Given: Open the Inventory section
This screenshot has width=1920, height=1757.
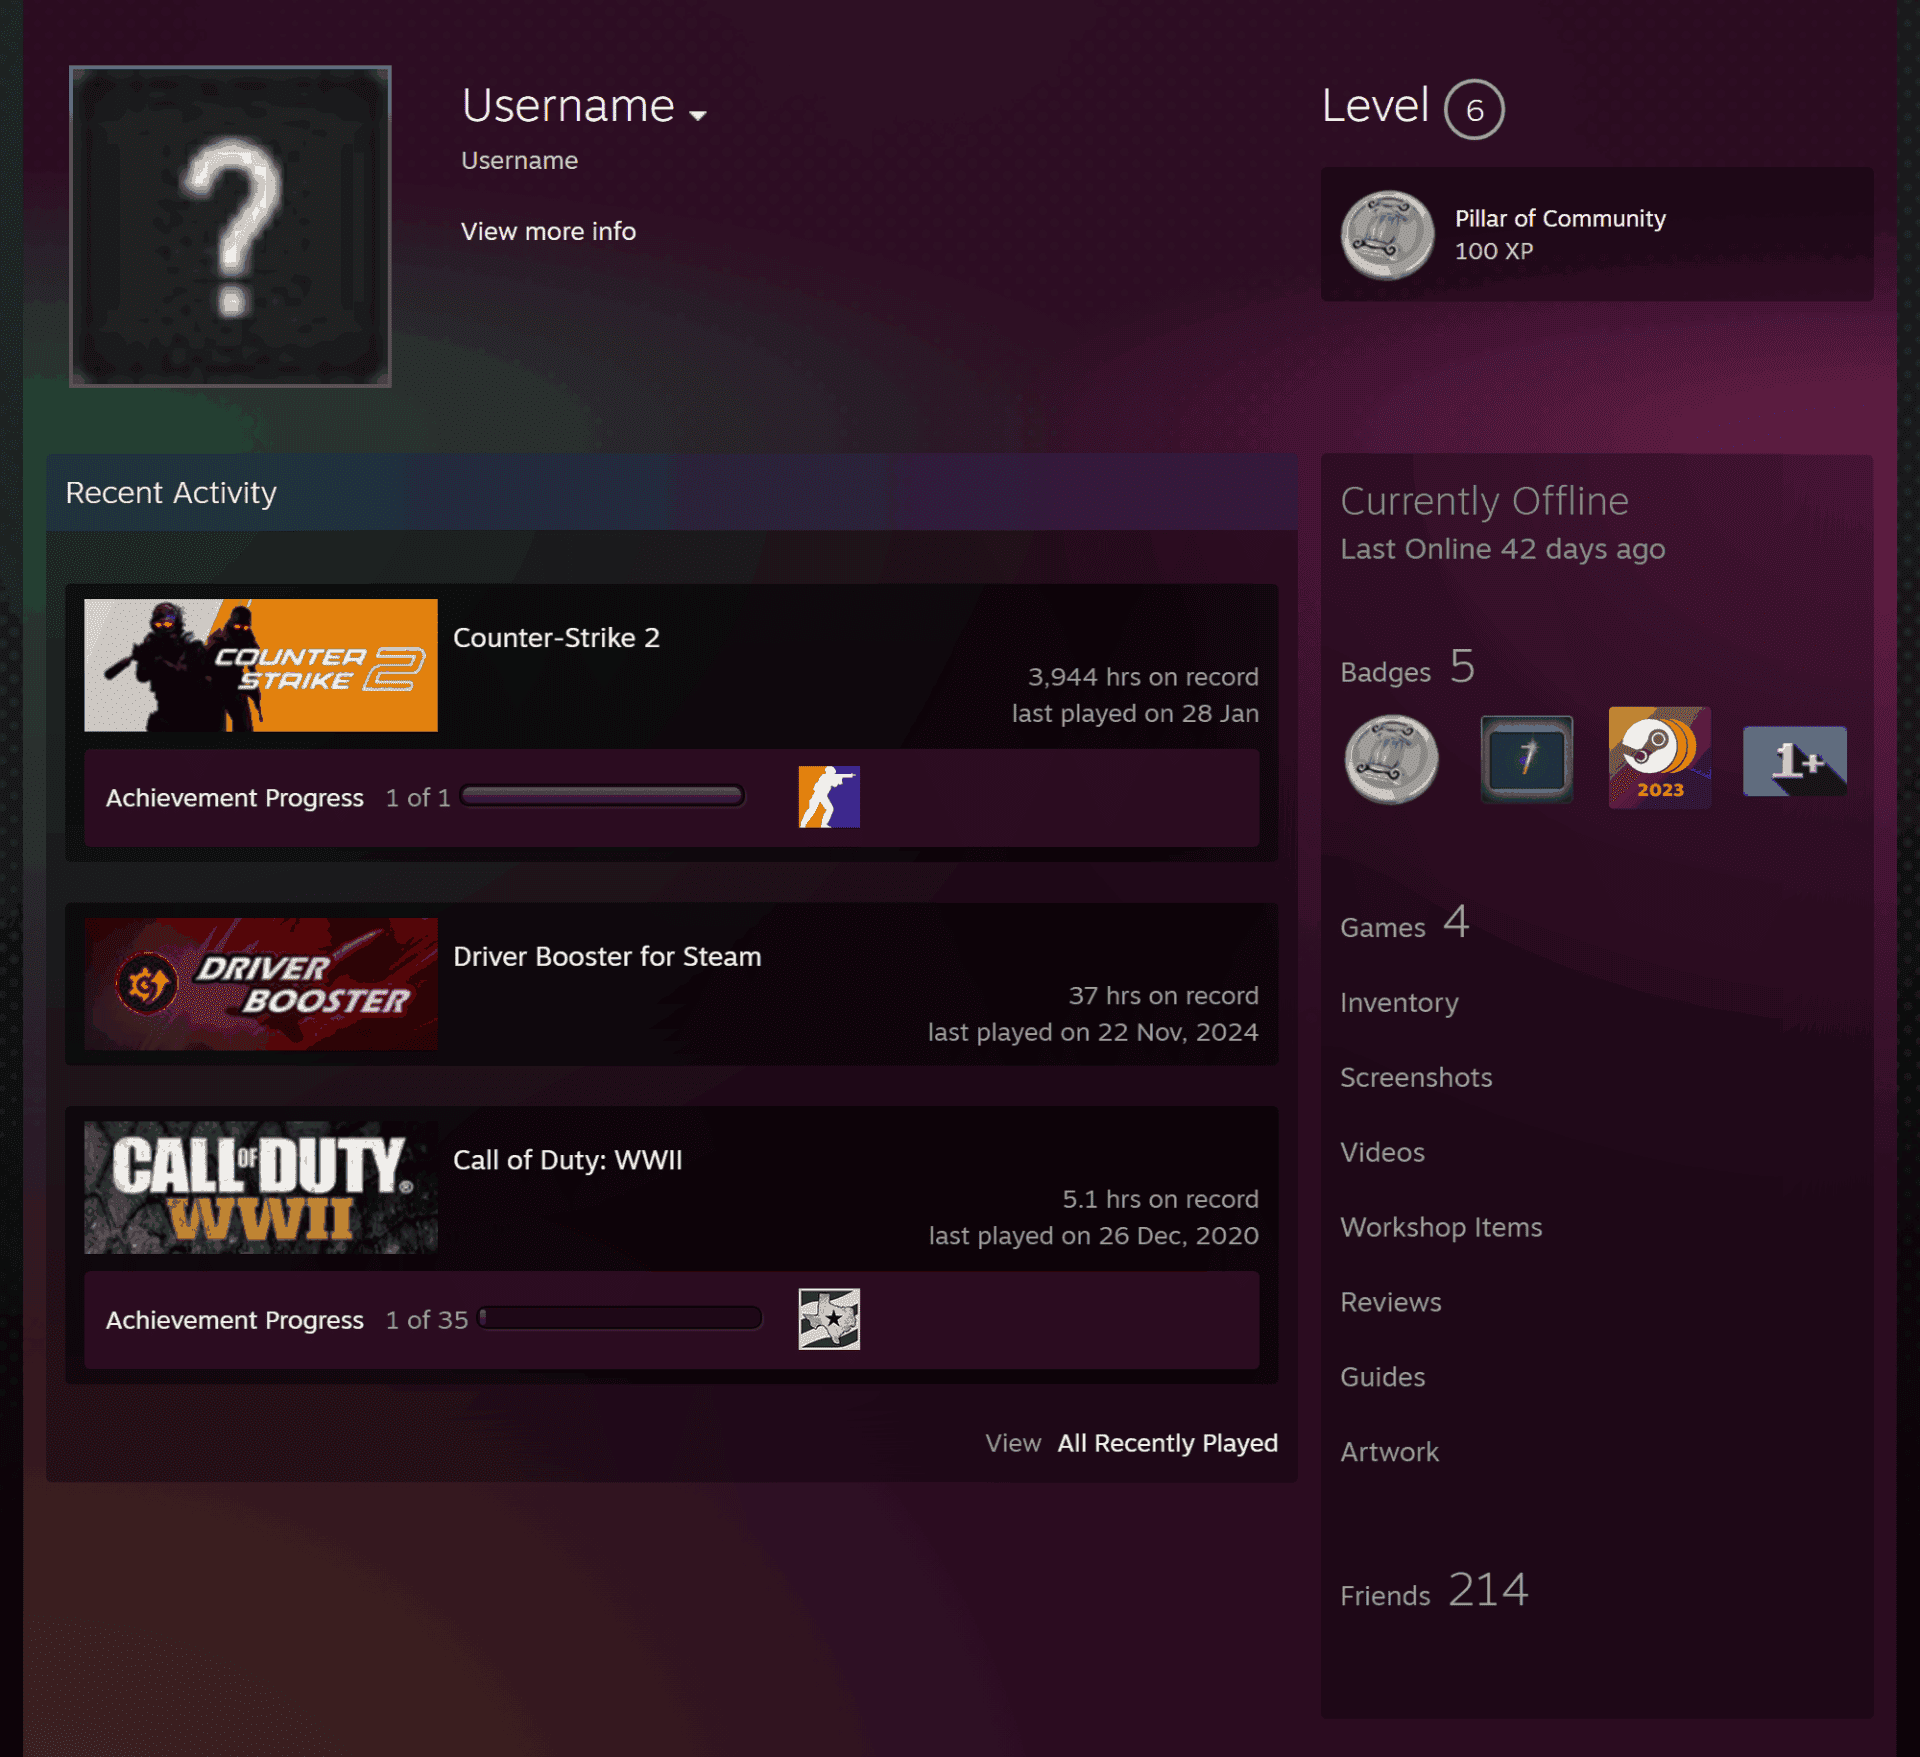Looking at the screenshot, I should [1399, 1003].
